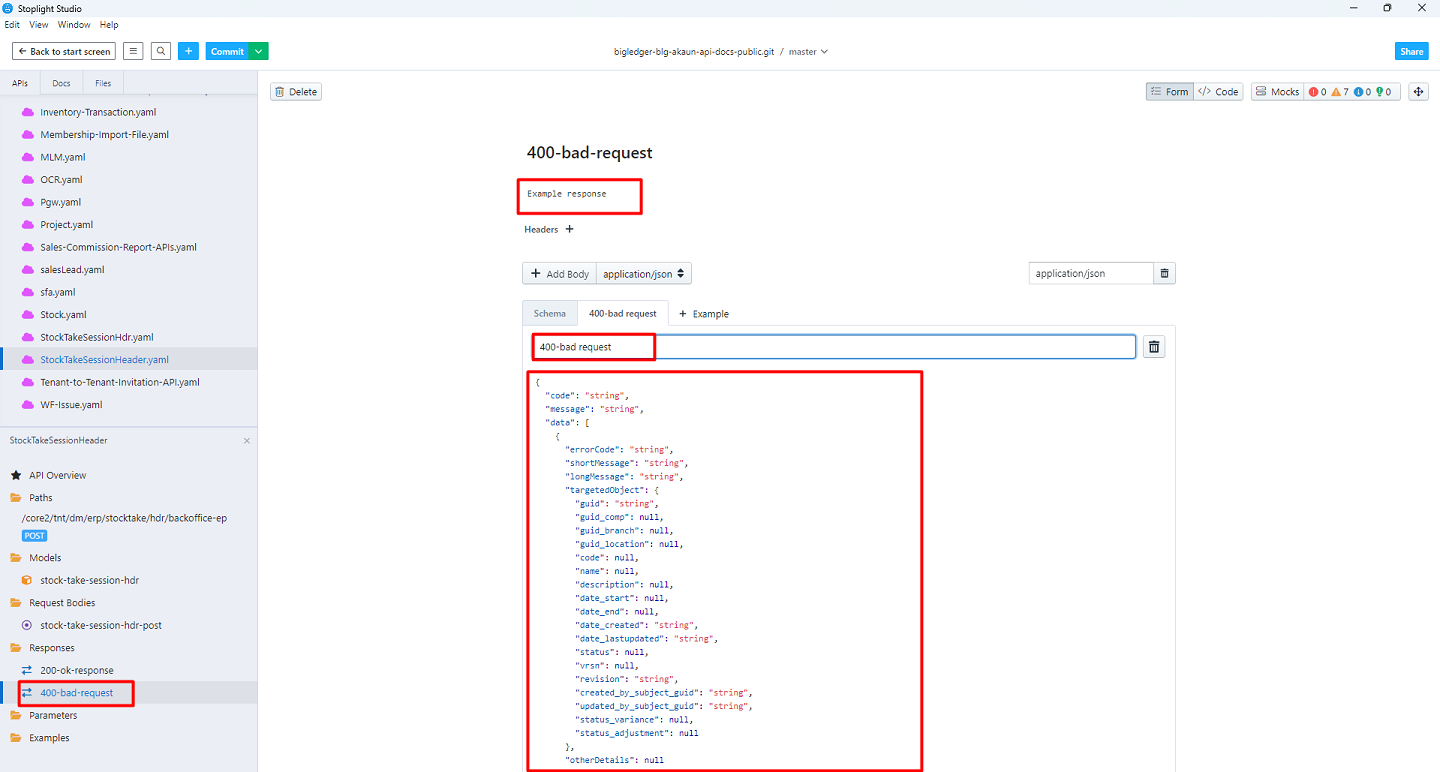This screenshot has height=772, width=1440.
Task: Click the cloud icon beside Project.yaml
Action: coord(28,225)
